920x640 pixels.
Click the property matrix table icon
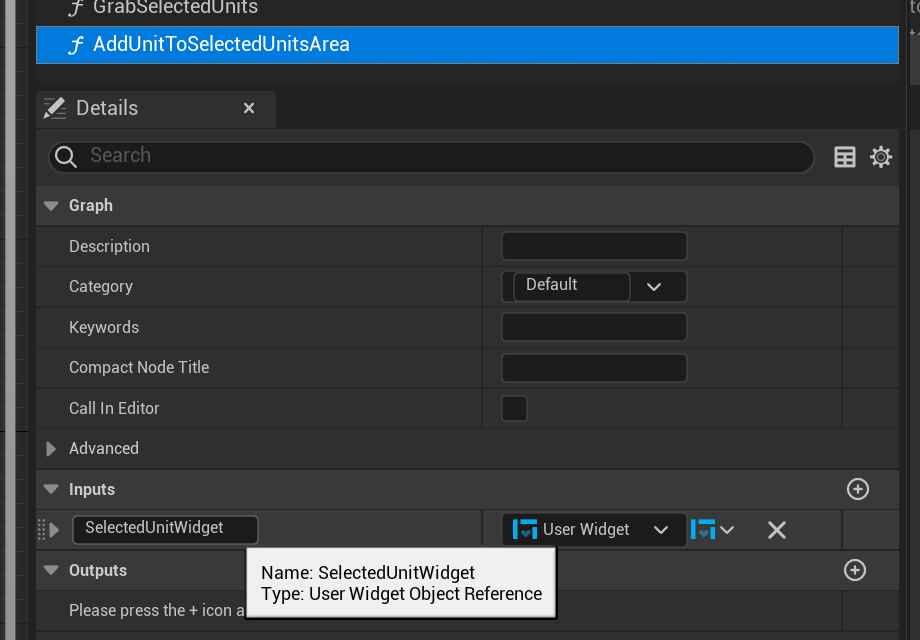point(845,157)
